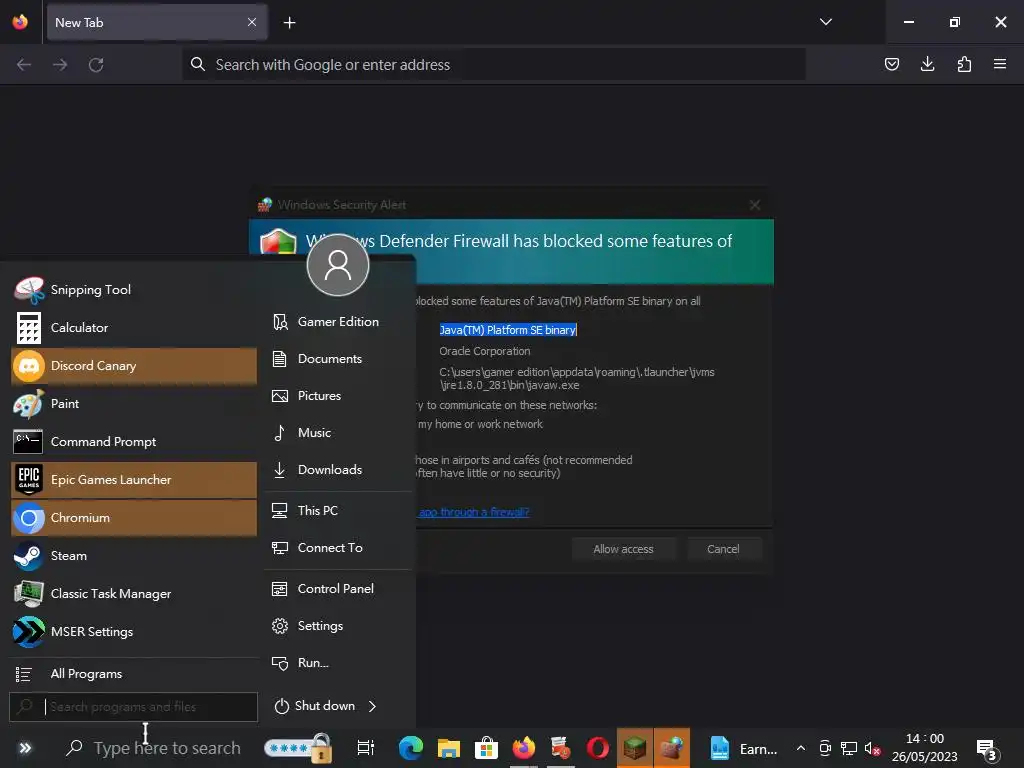This screenshot has height=768, width=1024.
Task: Open MSER Settings entry
Action: (x=134, y=632)
